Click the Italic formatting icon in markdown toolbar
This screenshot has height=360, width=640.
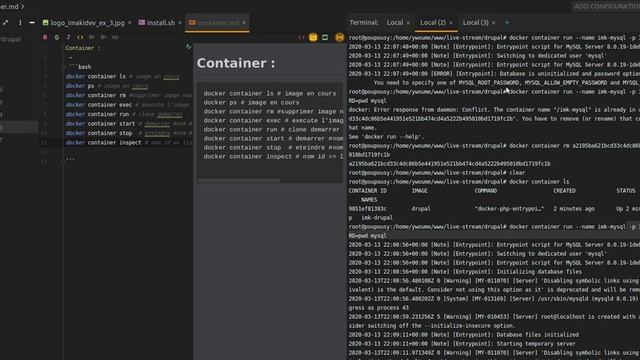(x=68, y=37)
